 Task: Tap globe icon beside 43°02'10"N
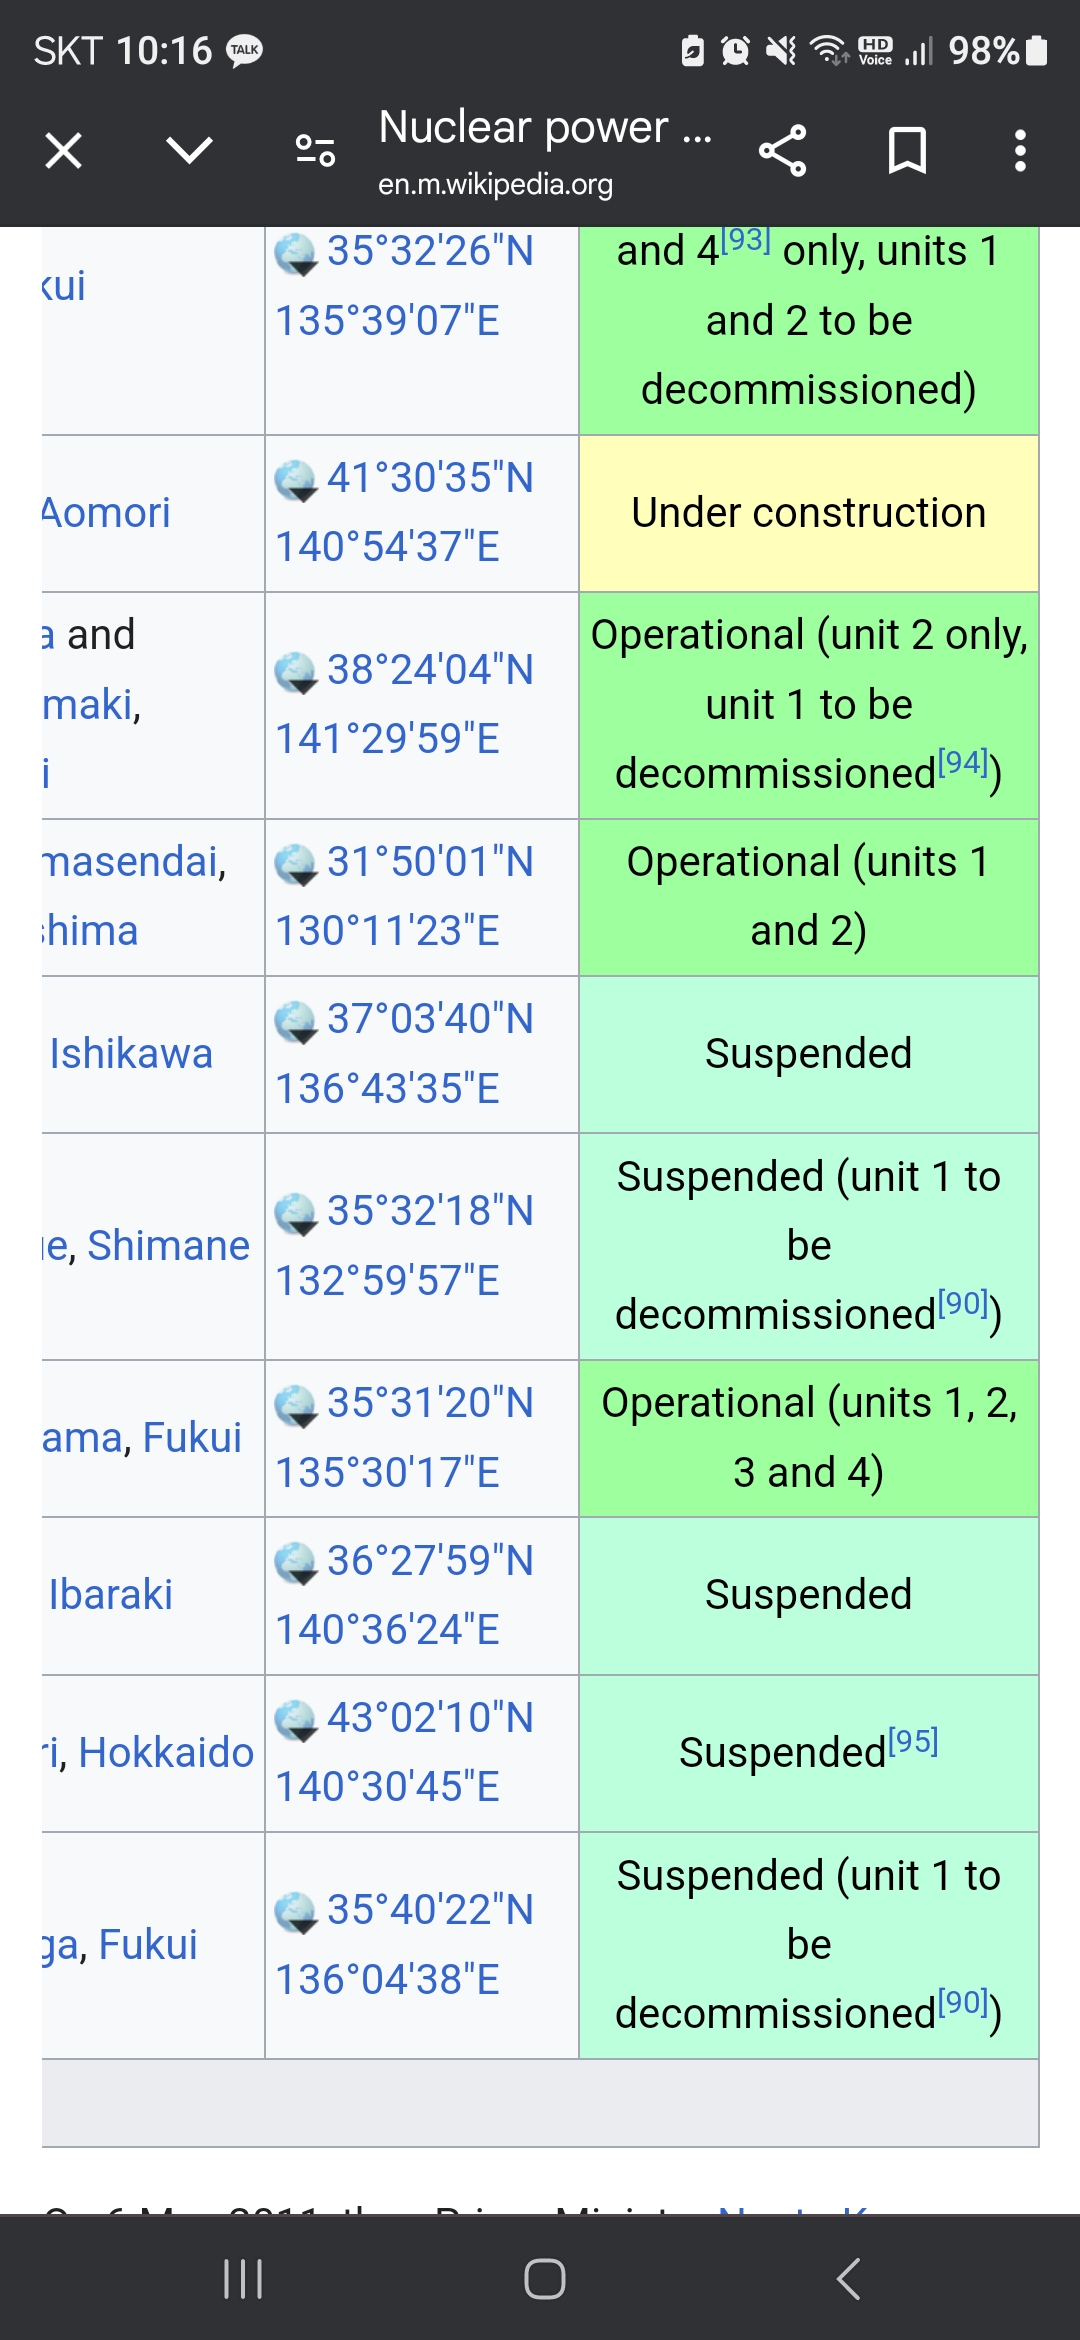click(296, 1721)
